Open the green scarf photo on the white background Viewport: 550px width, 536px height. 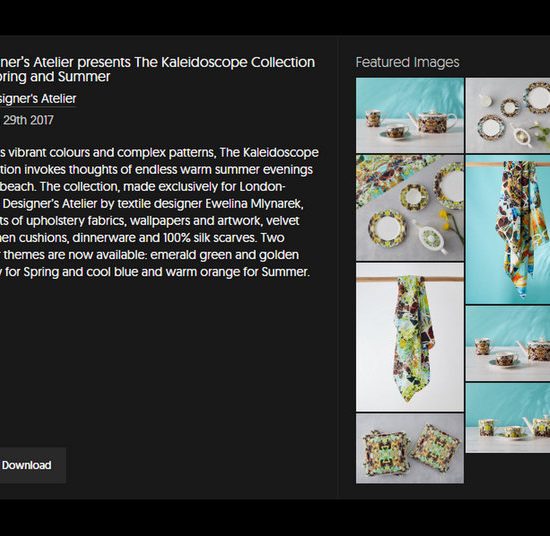tap(410, 337)
